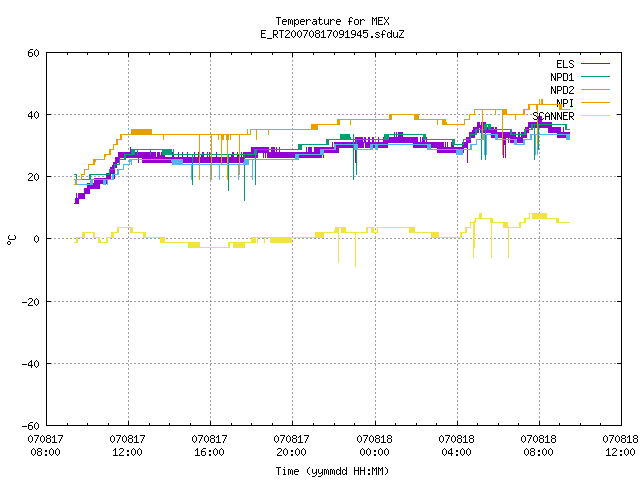
Task: Click the y-axis tick label 20
Action: tap(33, 177)
